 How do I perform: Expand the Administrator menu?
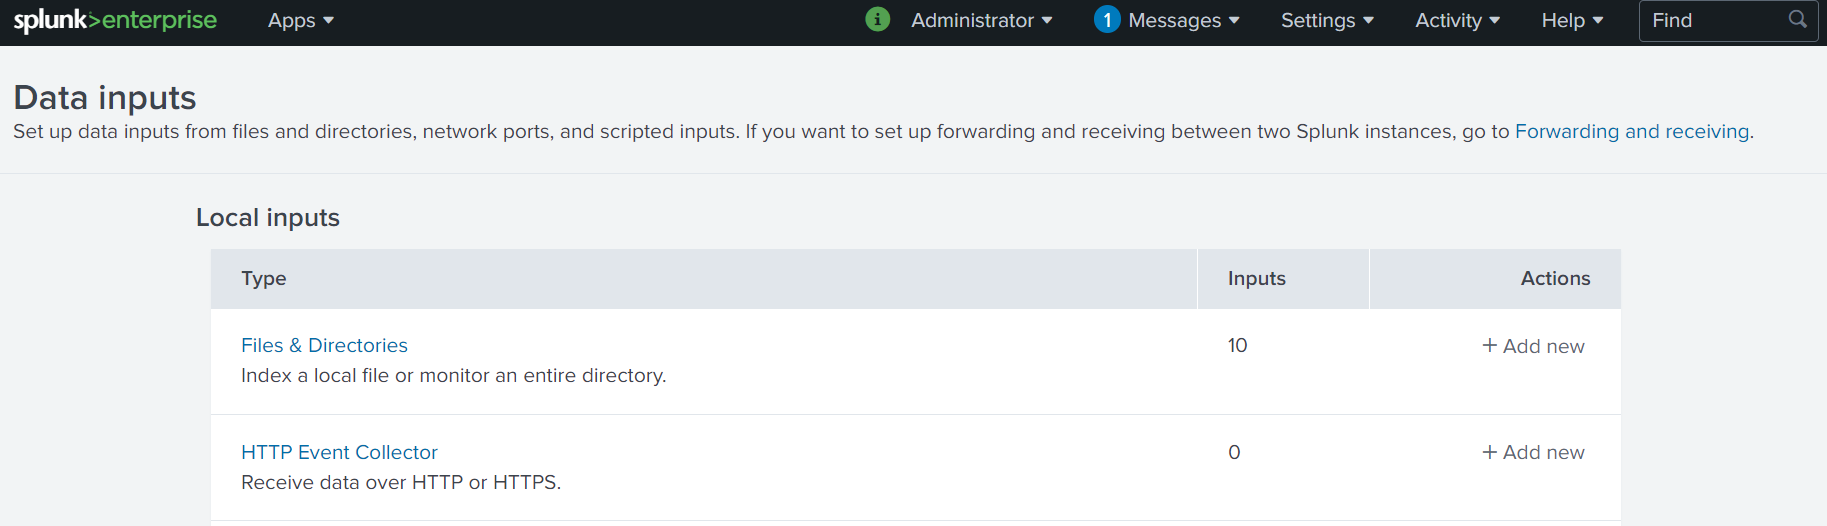point(981,20)
